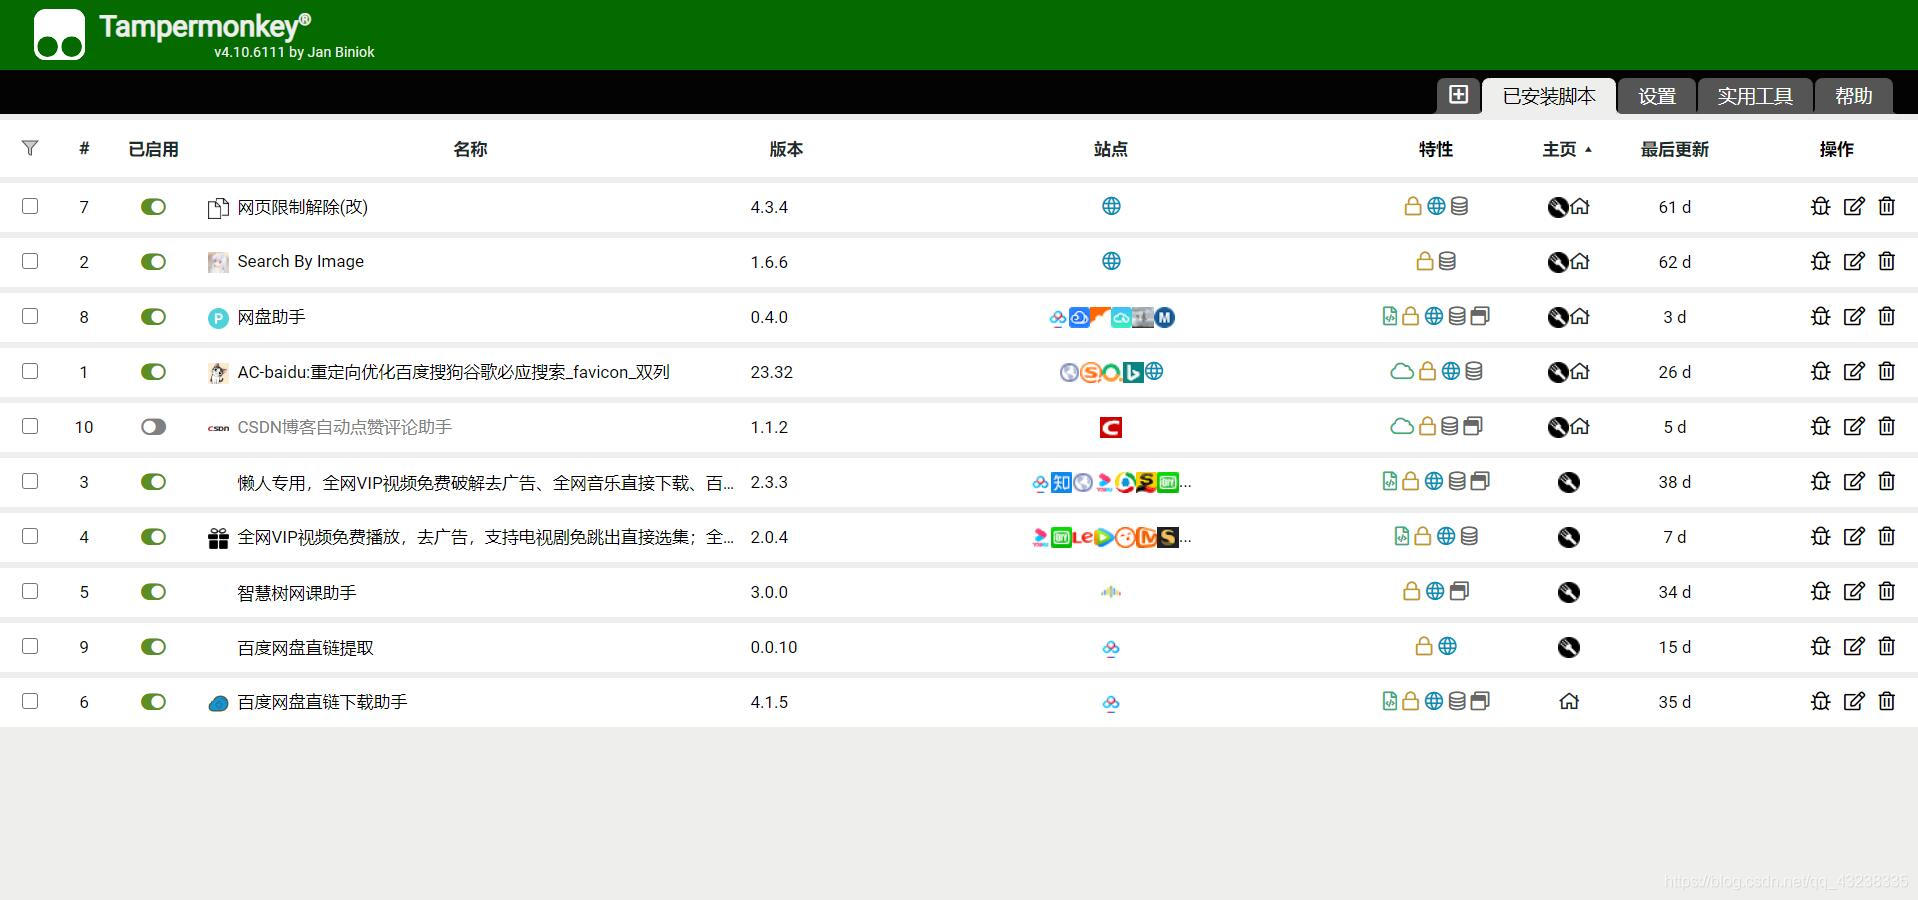Sort by 名称 column header
This screenshot has height=900, width=1918.
[470, 149]
